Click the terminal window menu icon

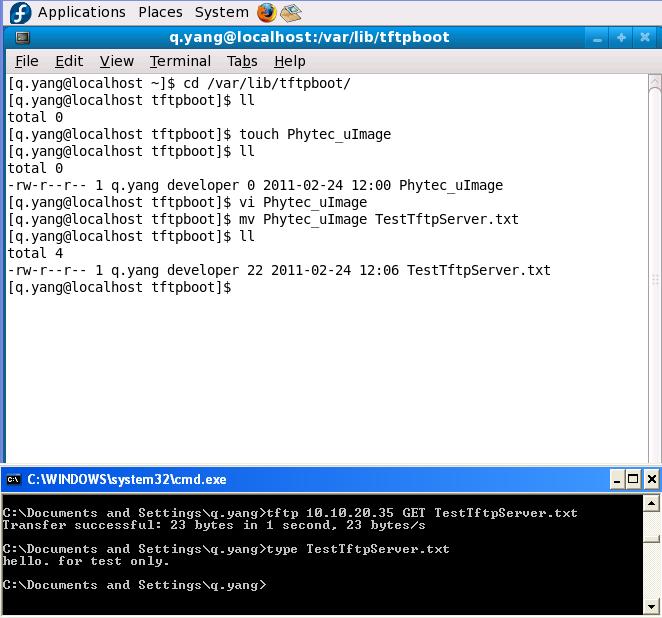[22, 38]
